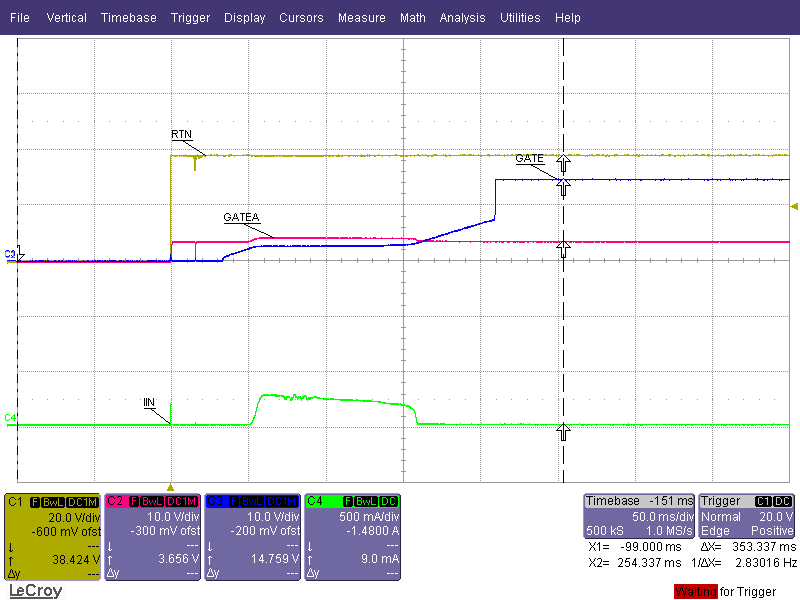Viewport: 800px width, 600px height.
Task: Click the trigger level marker on right edge
Action: tap(794, 206)
